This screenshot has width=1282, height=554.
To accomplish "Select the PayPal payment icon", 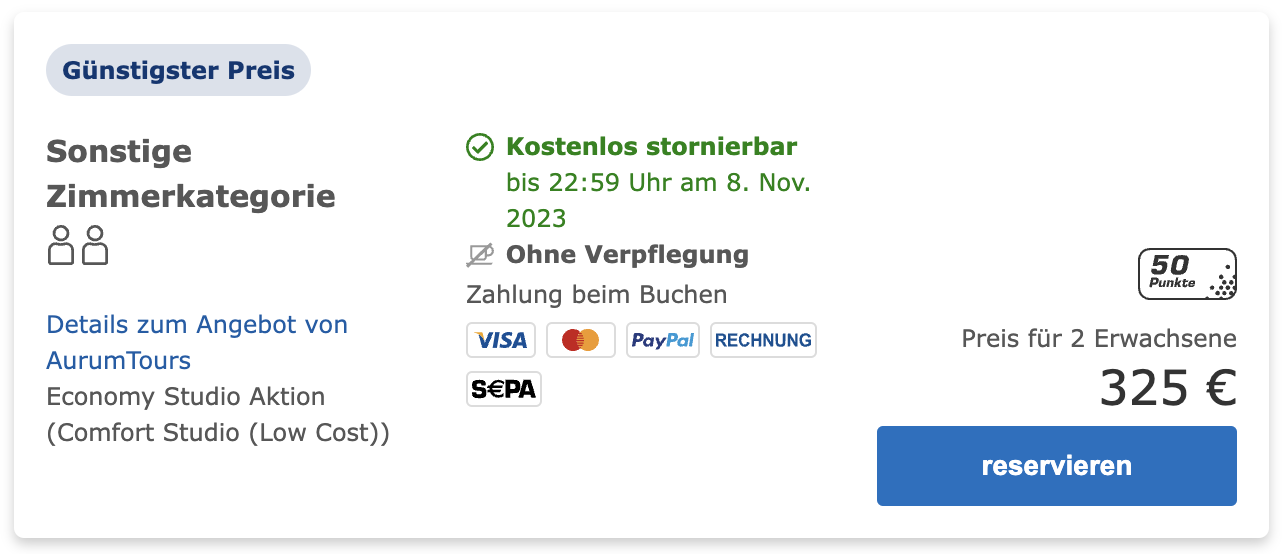I will [x=663, y=340].
